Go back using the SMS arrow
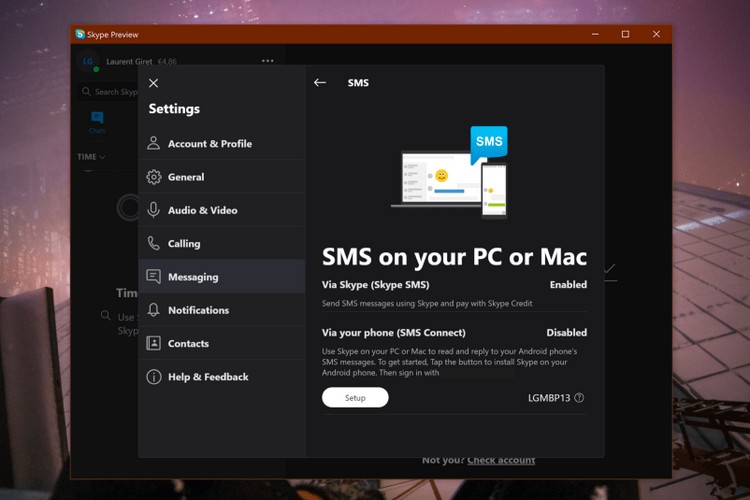 pos(320,83)
